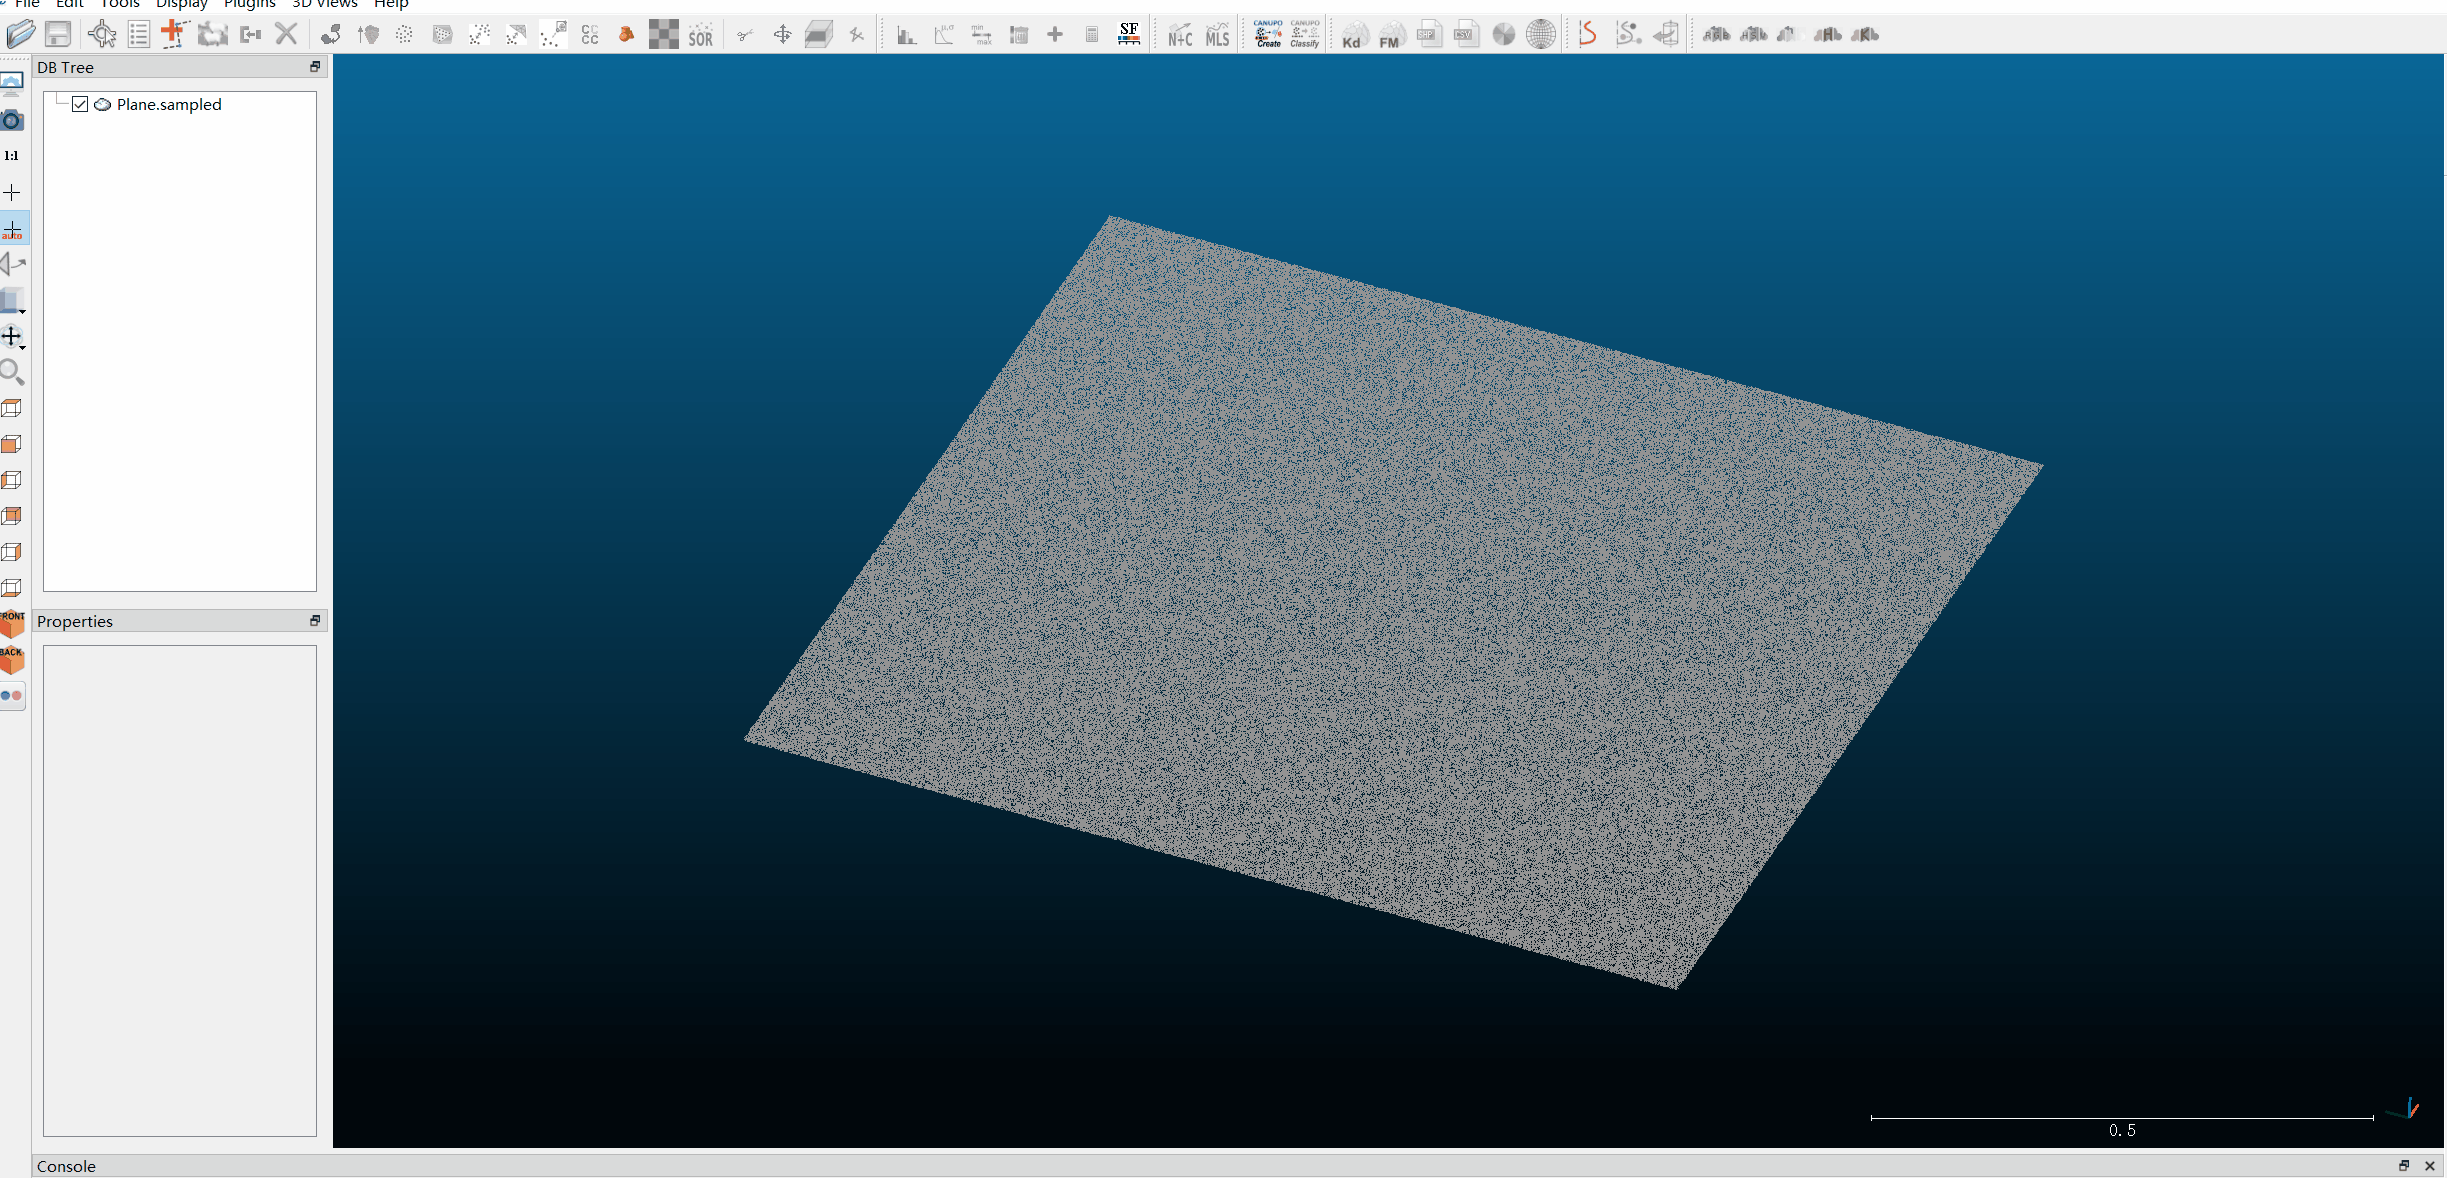This screenshot has width=2447, height=1178.
Task: Toggle the stereo glasses mode button
Action: [12, 696]
